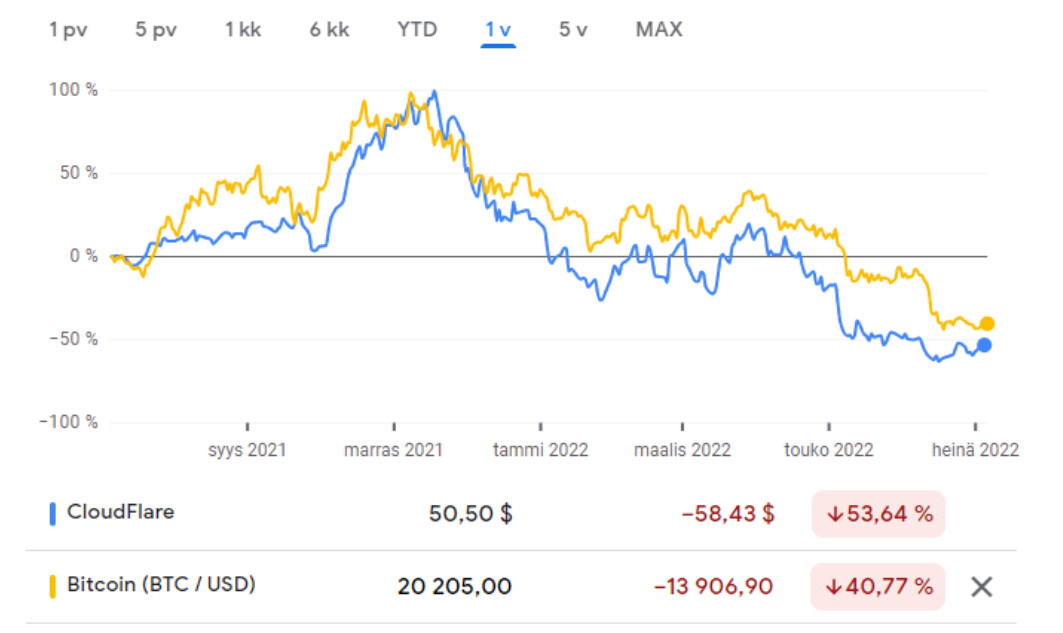The image size is (1063, 633).
Task: Click the Bitcoin price 20 205,00
Action: 454,586
